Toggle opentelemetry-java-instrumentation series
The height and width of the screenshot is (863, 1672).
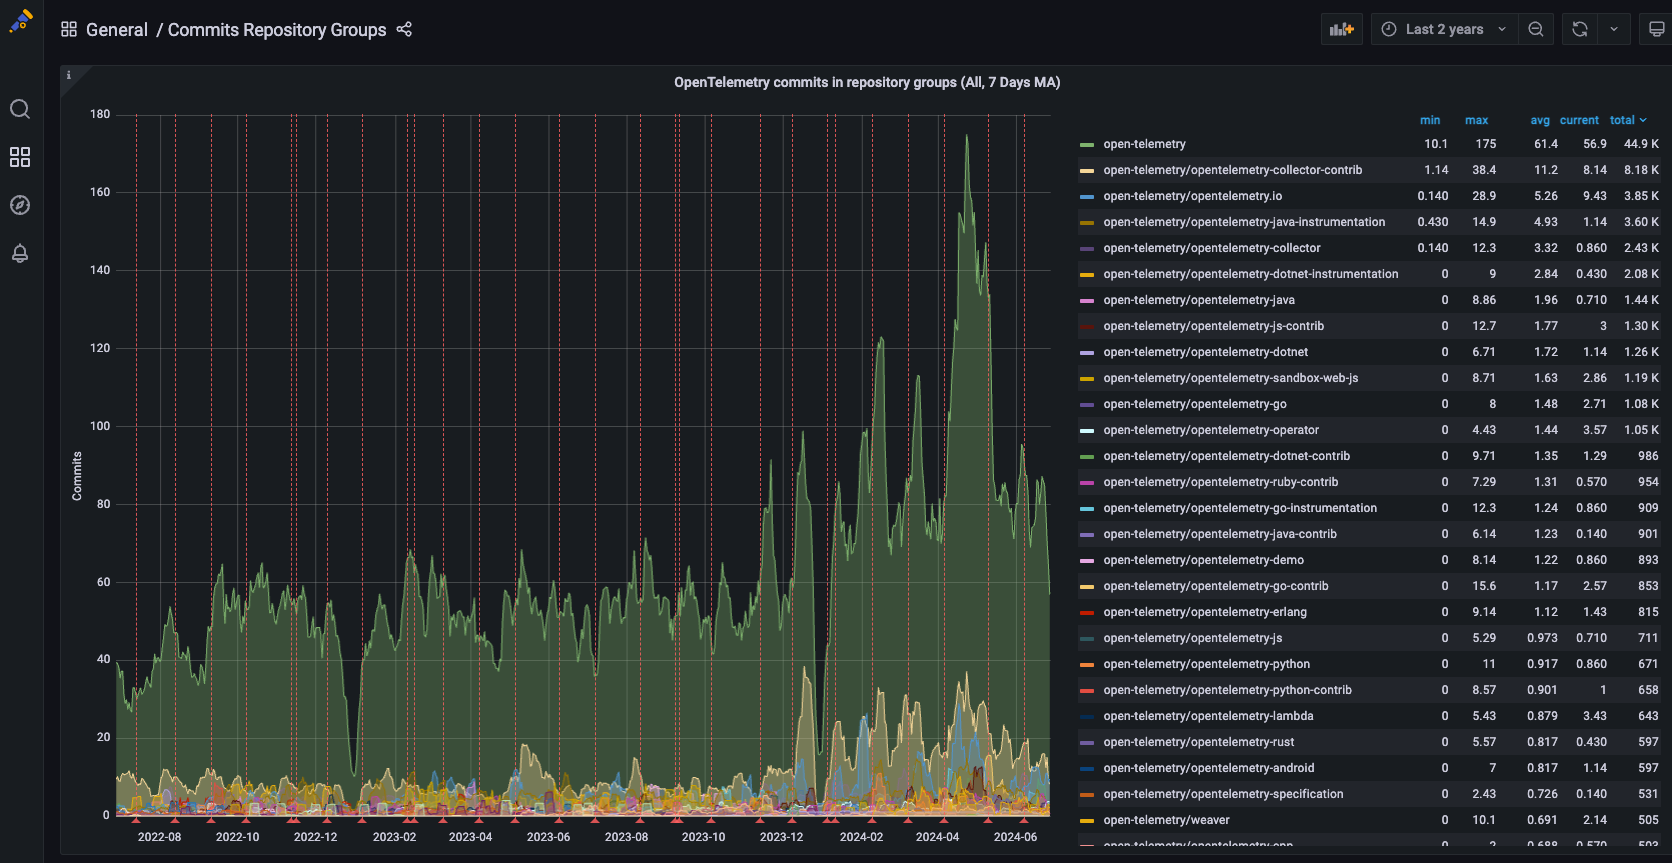coord(1244,222)
